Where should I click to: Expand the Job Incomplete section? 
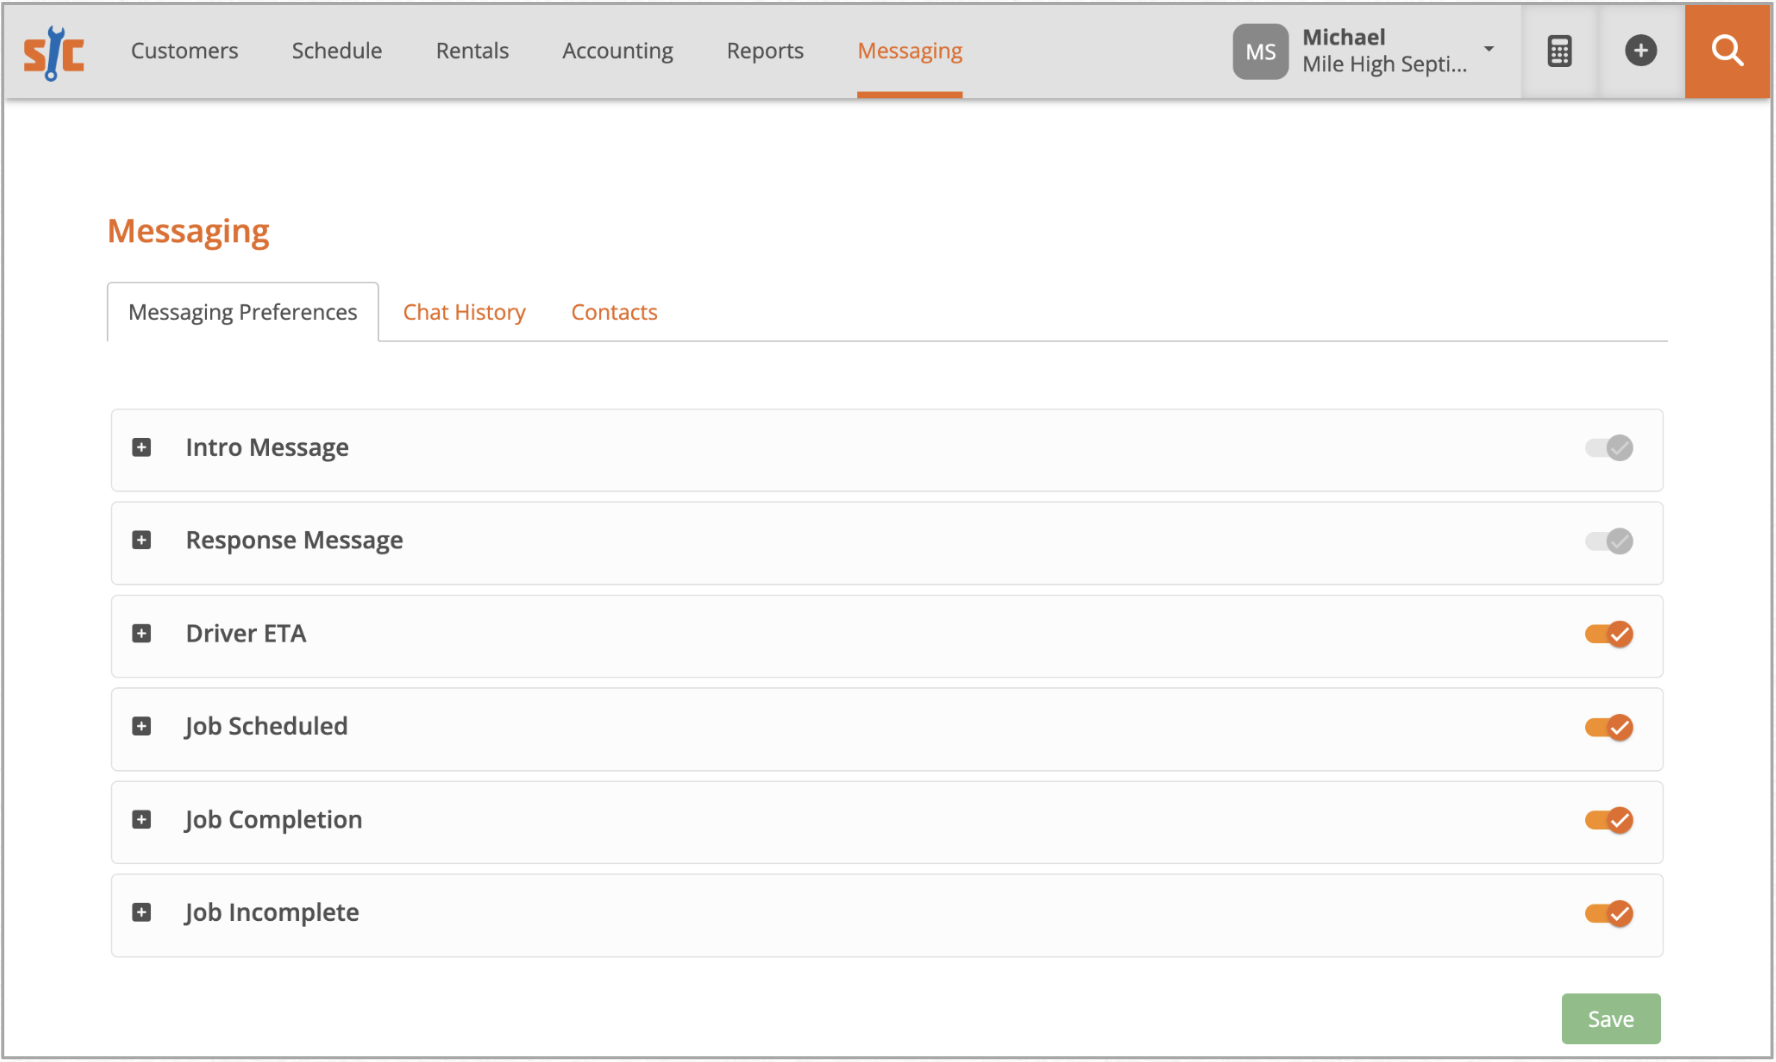point(142,912)
